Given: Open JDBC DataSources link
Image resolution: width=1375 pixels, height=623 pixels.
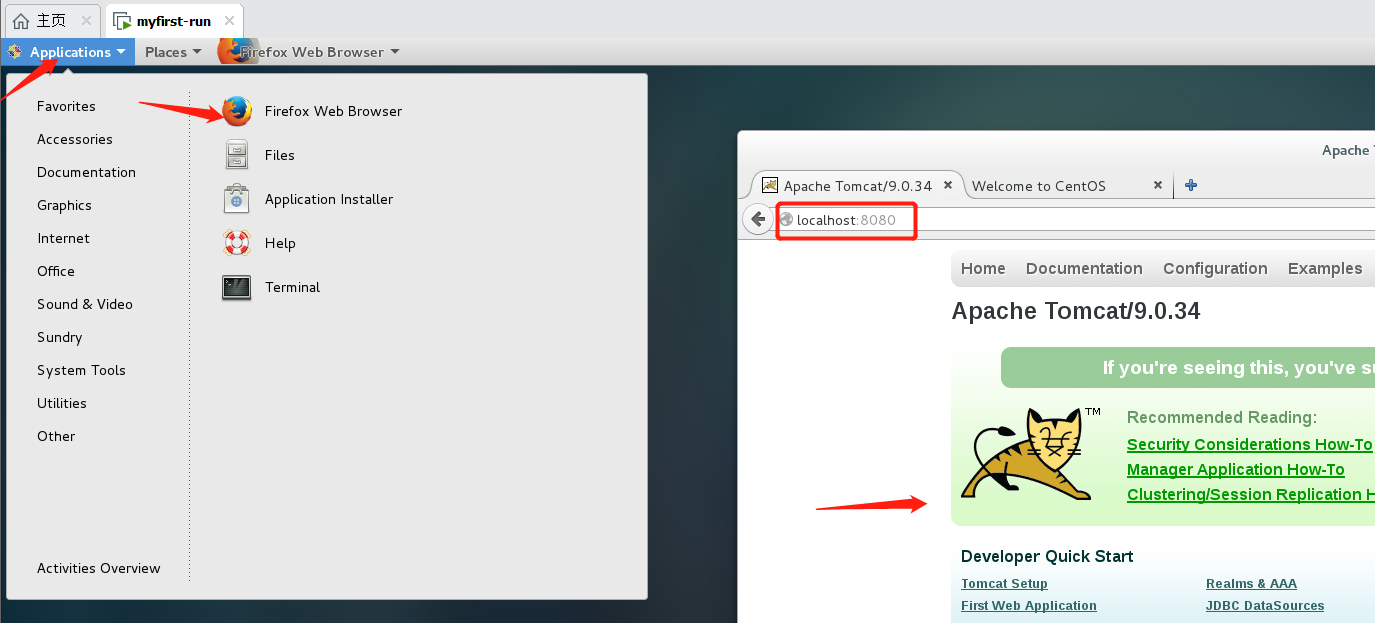Looking at the screenshot, I should (1265, 605).
